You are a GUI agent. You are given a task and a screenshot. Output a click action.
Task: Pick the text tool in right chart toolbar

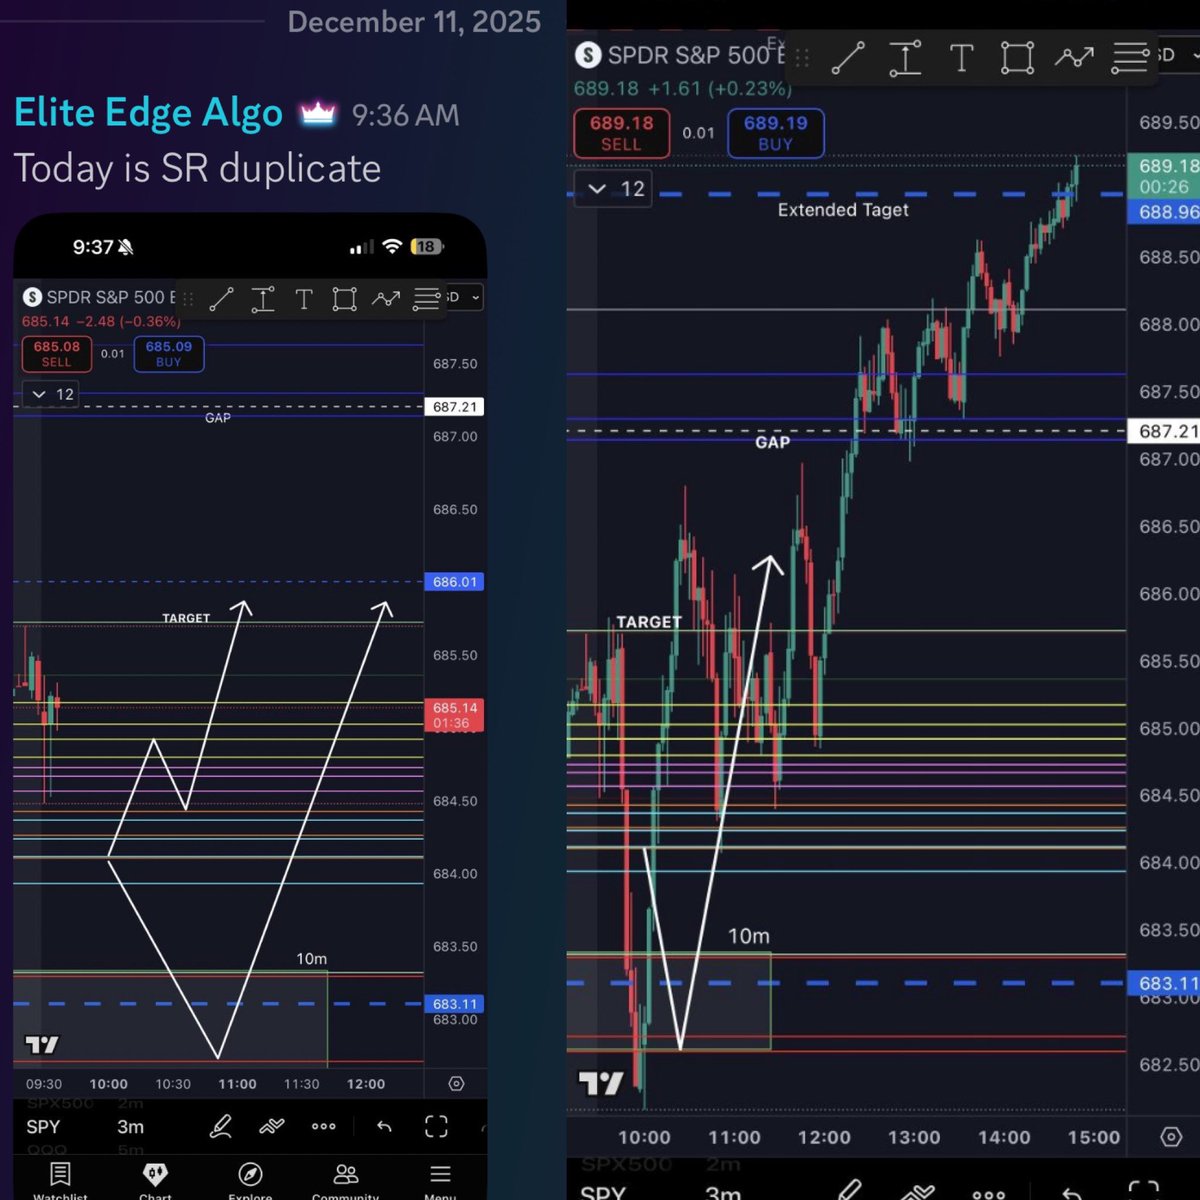click(x=961, y=58)
